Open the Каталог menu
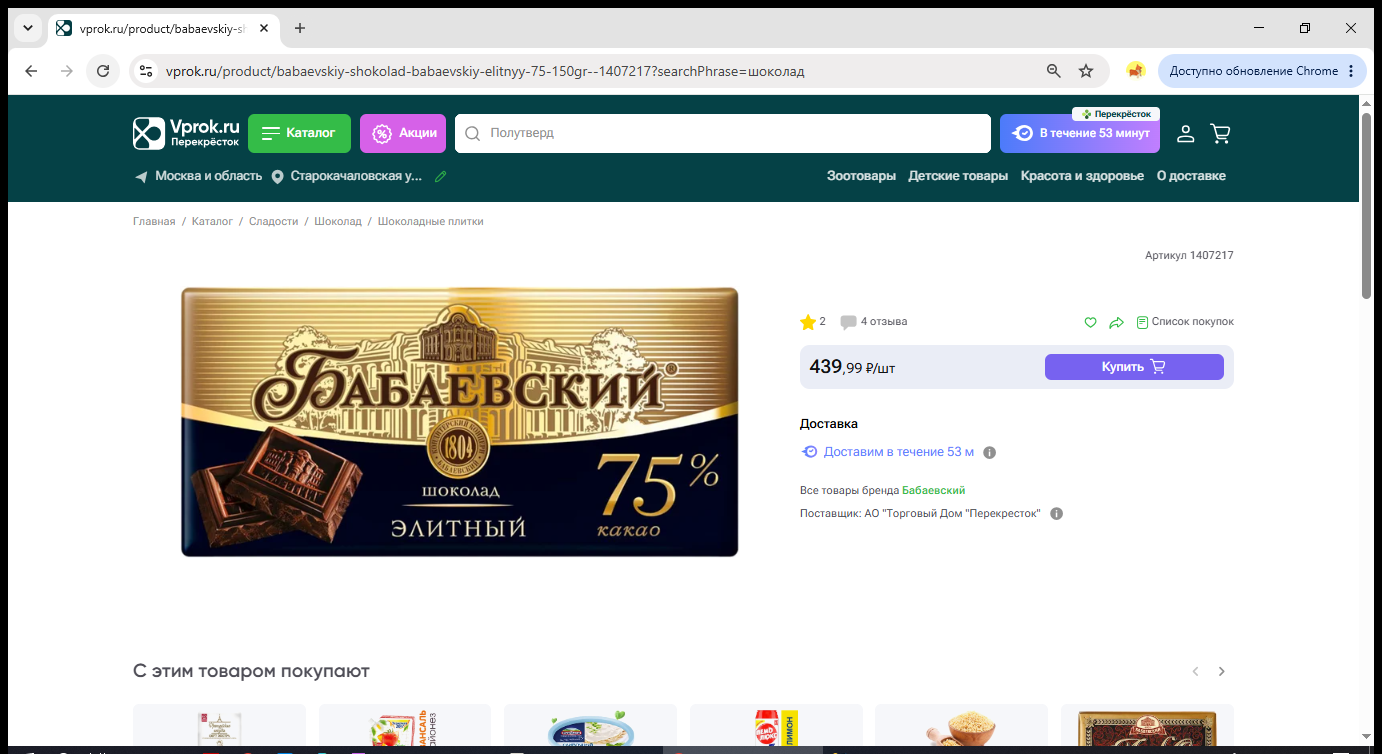 point(299,133)
